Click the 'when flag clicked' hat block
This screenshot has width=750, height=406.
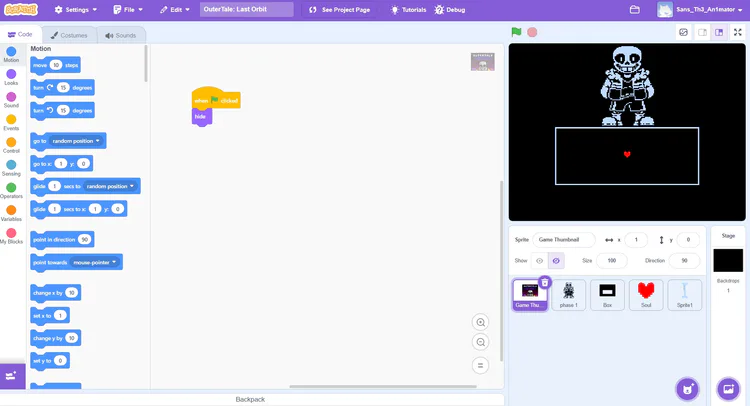(x=216, y=98)
